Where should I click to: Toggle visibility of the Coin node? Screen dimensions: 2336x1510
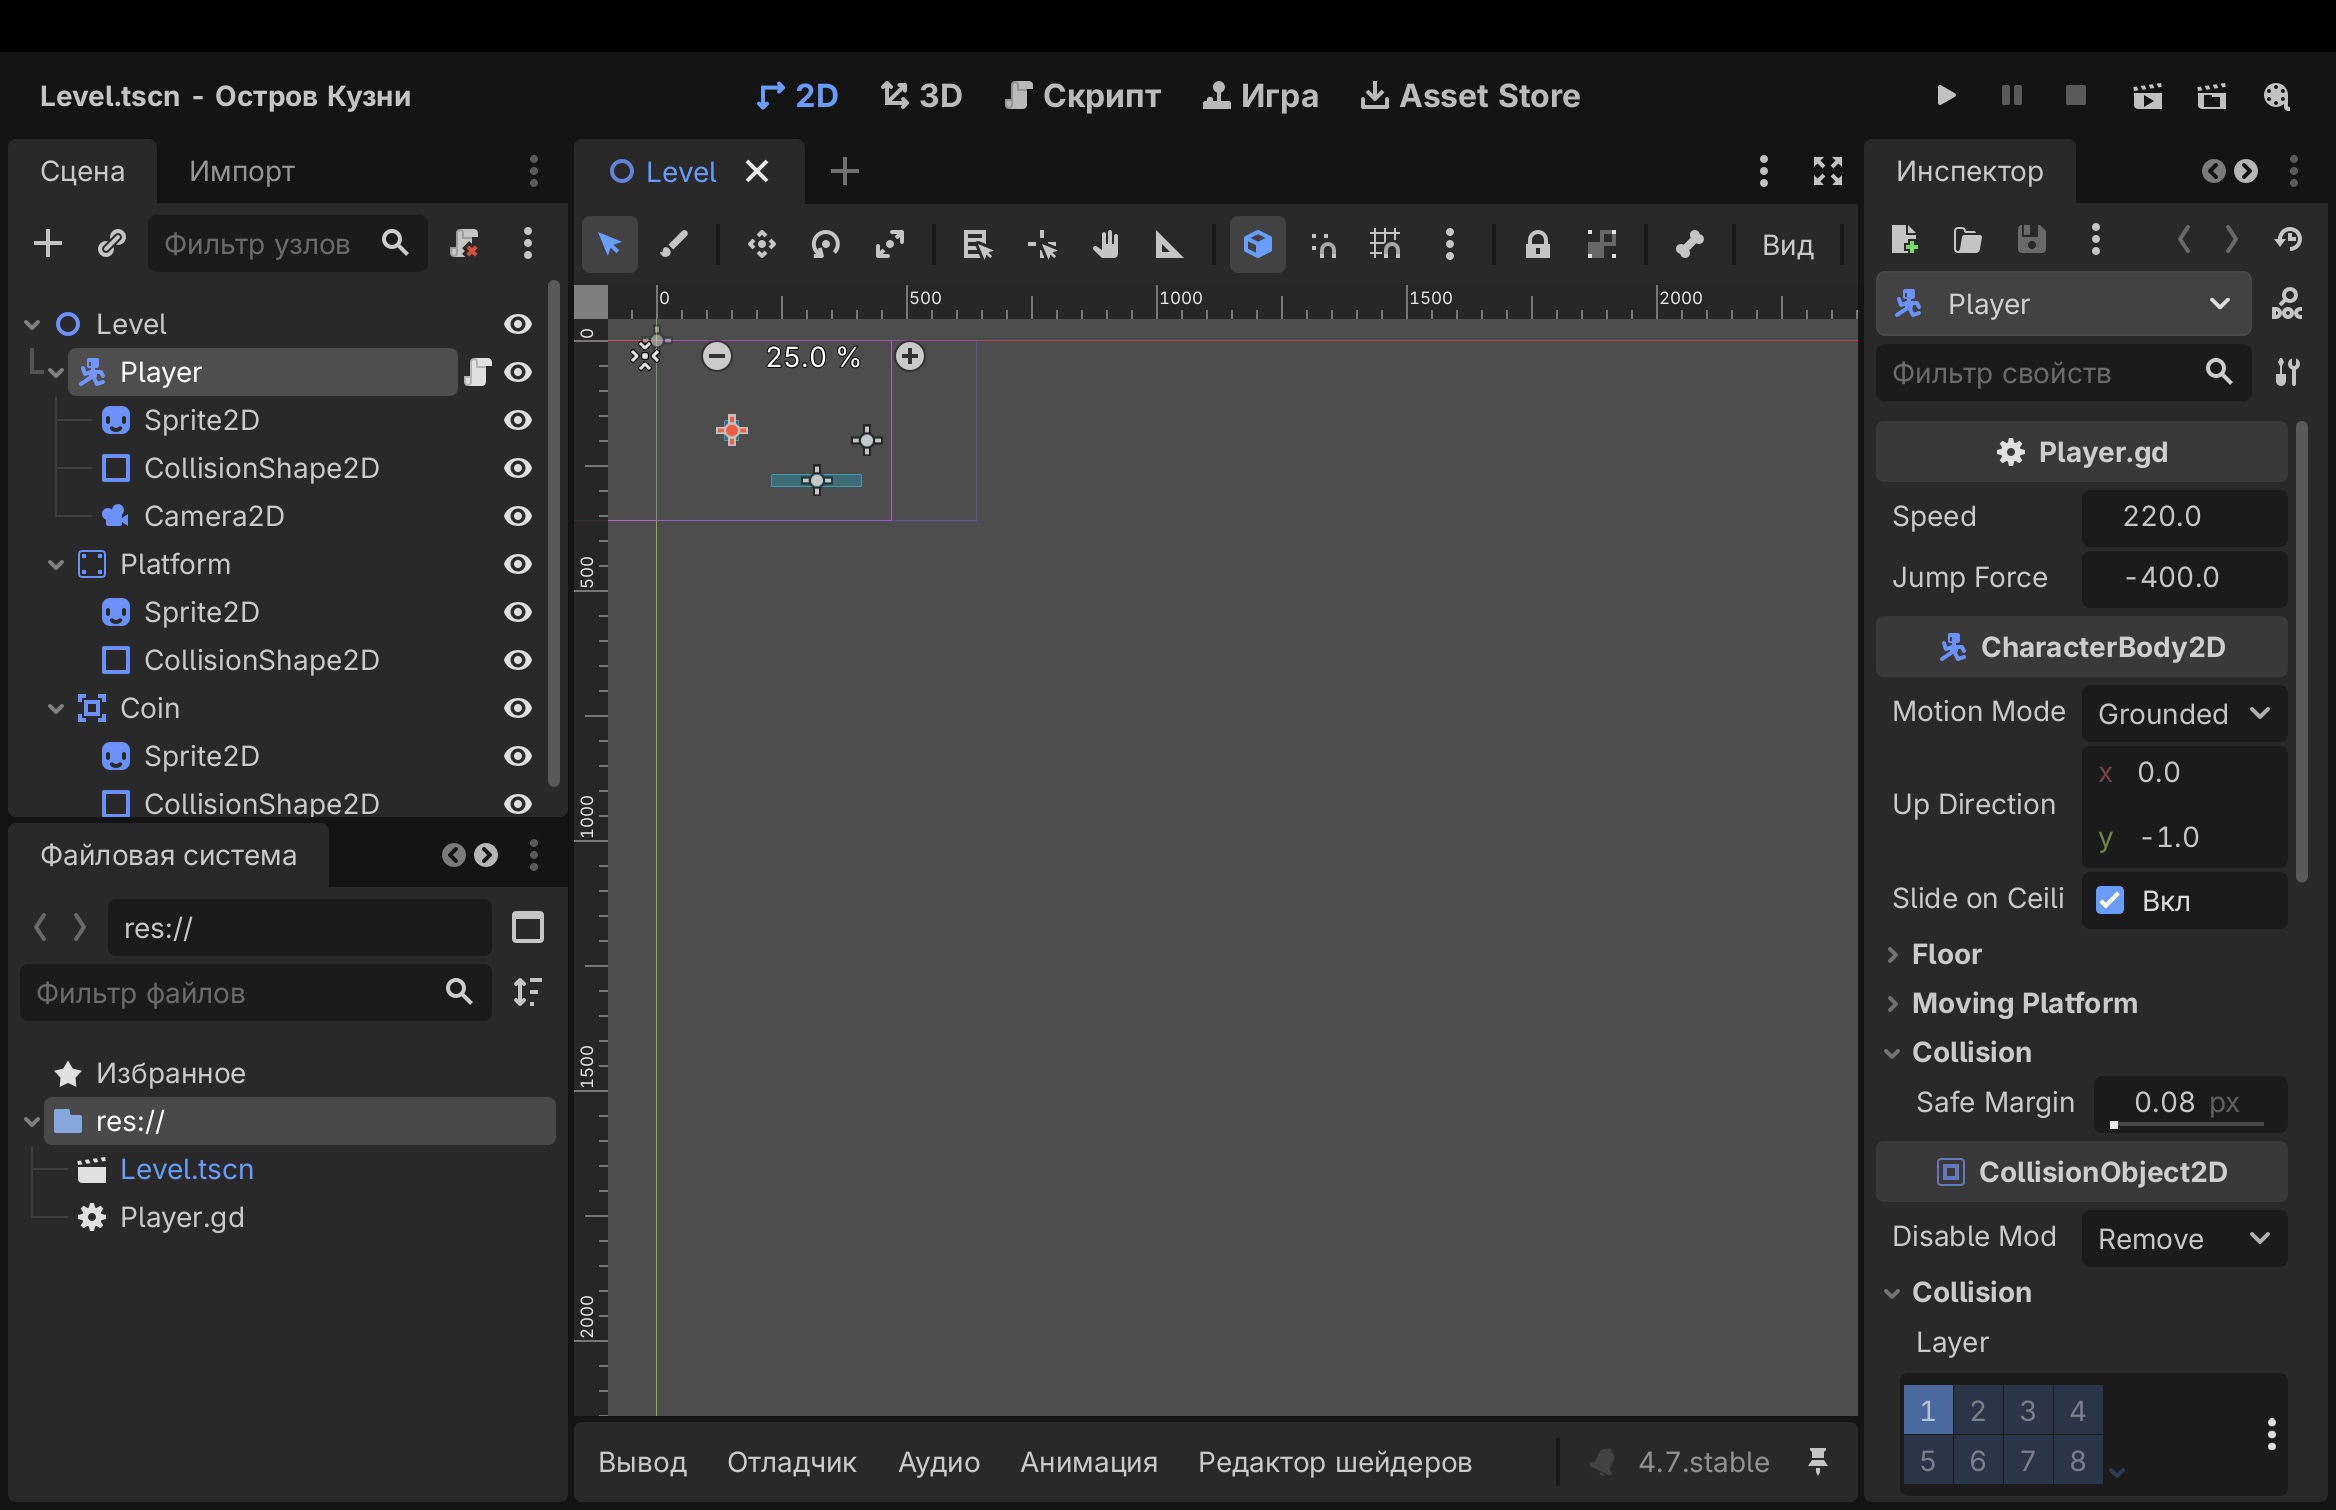tap(517, 708)
